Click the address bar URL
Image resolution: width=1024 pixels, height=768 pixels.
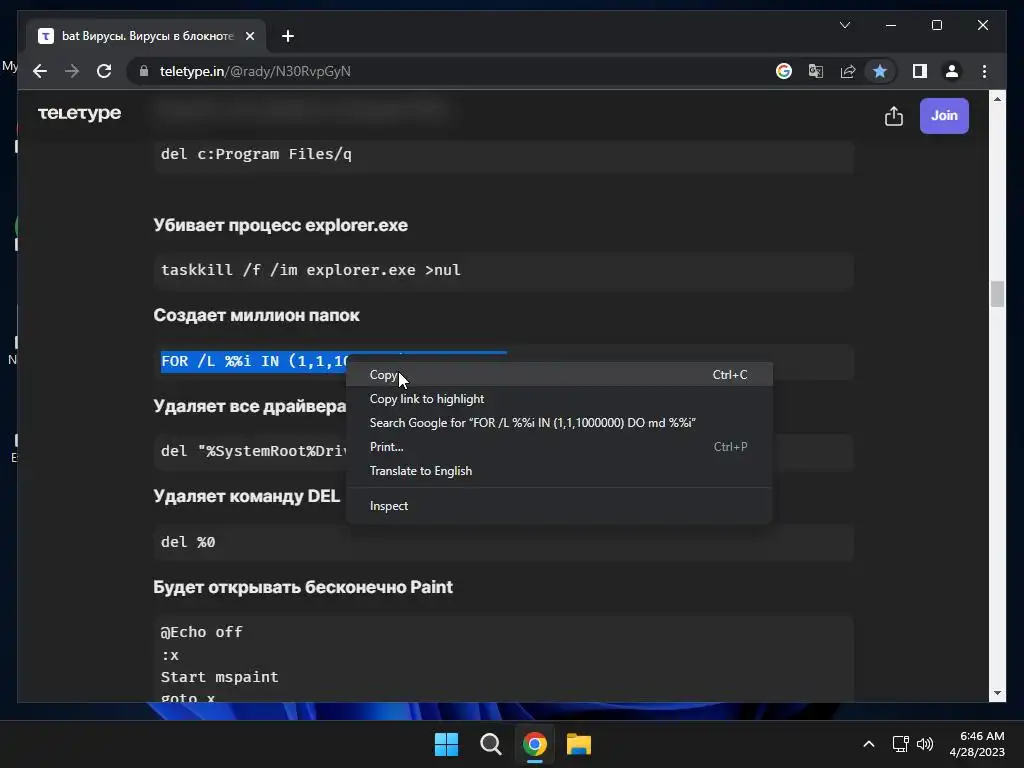point(255,71)
